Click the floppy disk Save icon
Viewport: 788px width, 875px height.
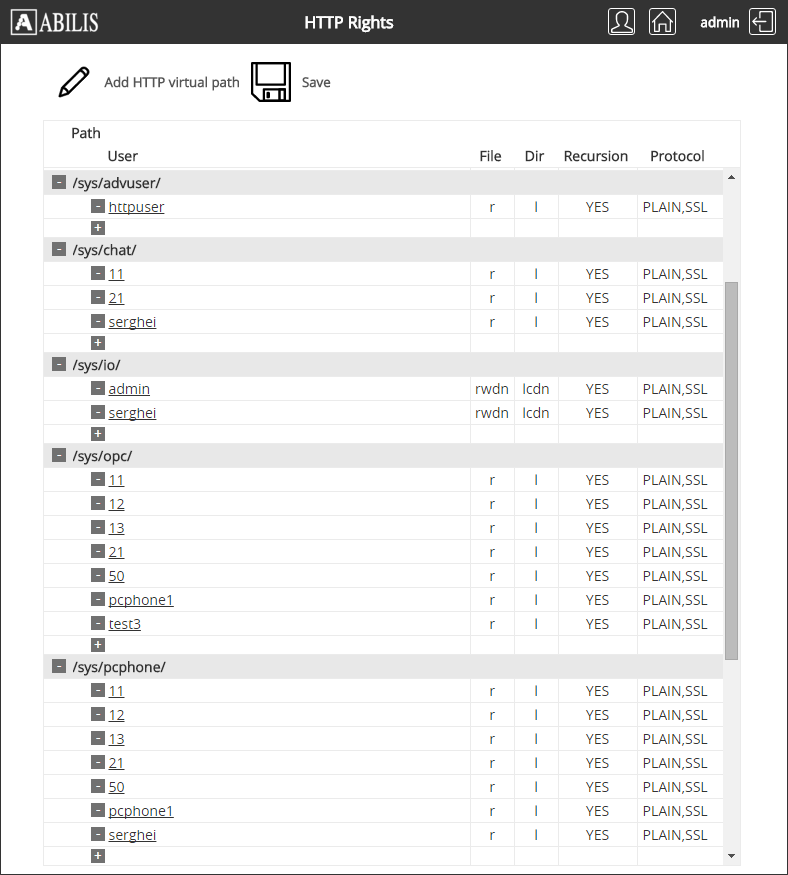[270, 82]
